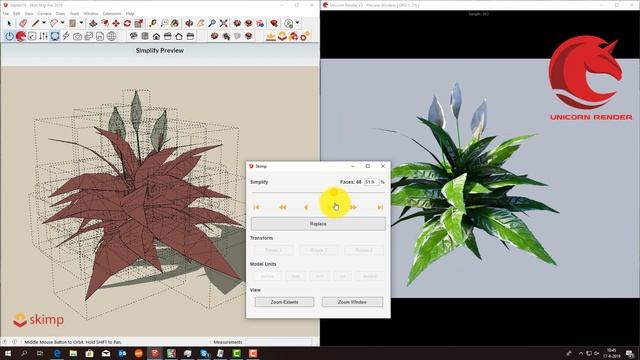
Task: Click the power icon in second toolbar row
Action: point(9,36)
